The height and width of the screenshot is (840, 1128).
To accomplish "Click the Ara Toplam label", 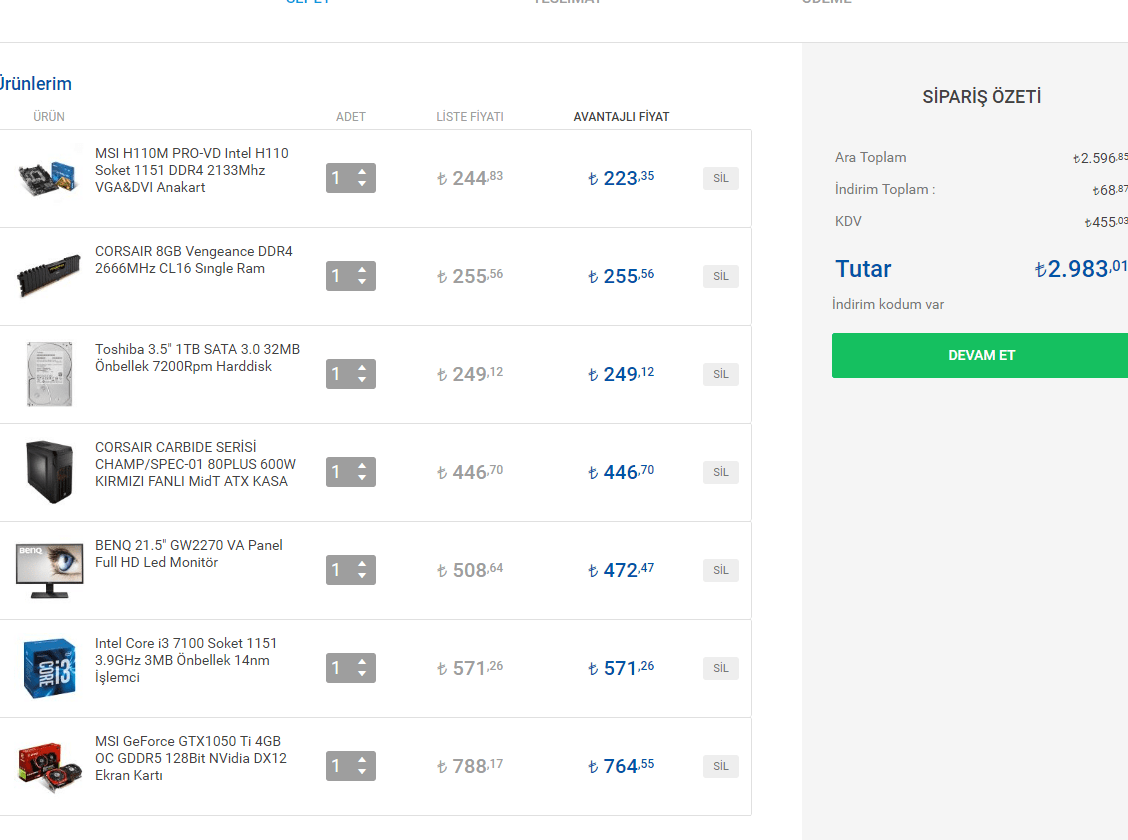I will coord(870,158).
